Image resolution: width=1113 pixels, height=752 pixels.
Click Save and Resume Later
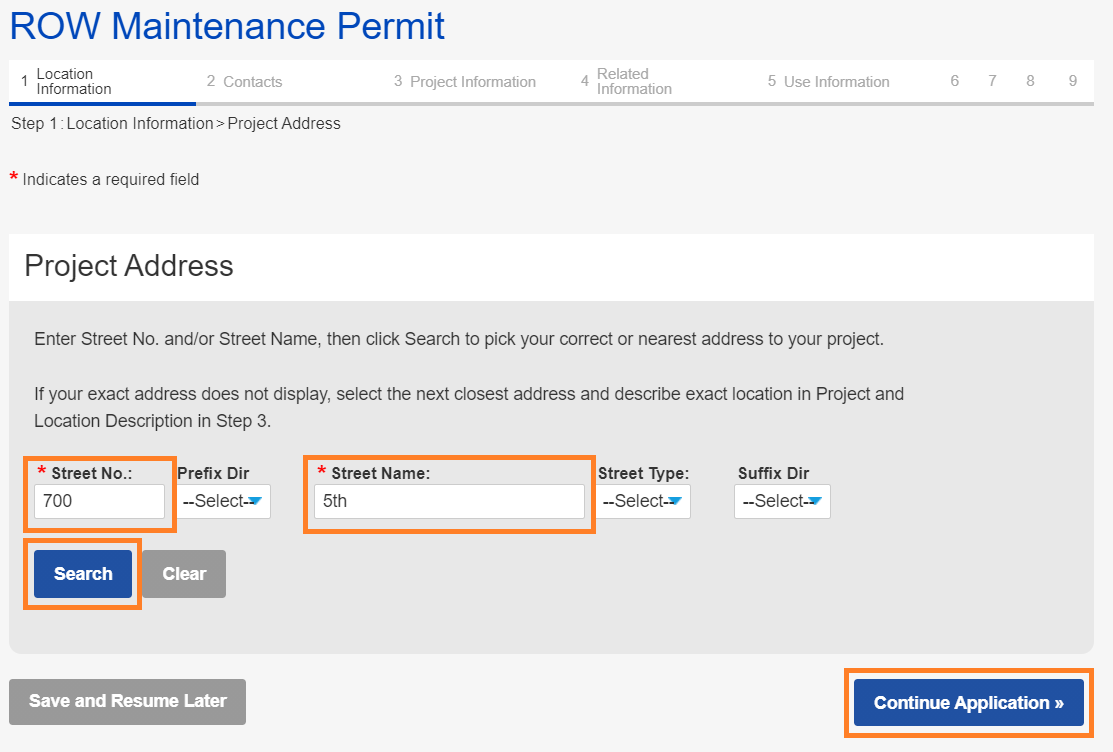(127, 701)
